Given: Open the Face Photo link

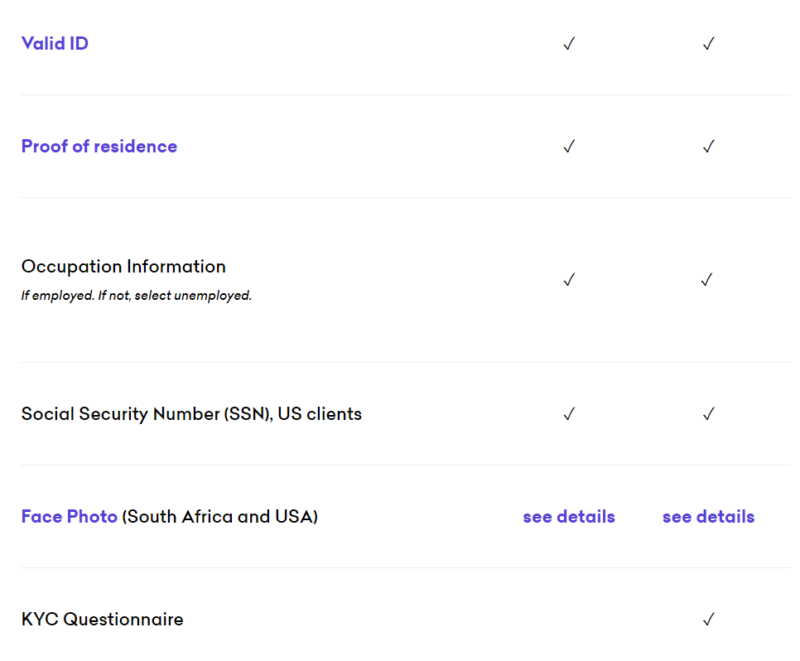Looking at the screenshot, I should coord(69,517).
